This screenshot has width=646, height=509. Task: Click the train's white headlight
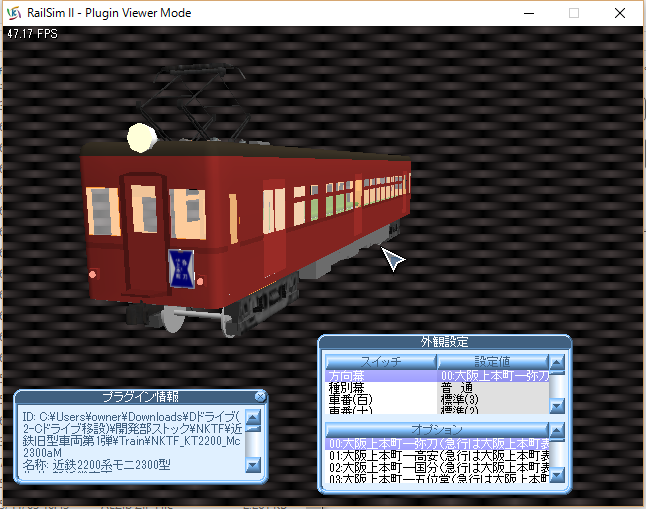142,138
